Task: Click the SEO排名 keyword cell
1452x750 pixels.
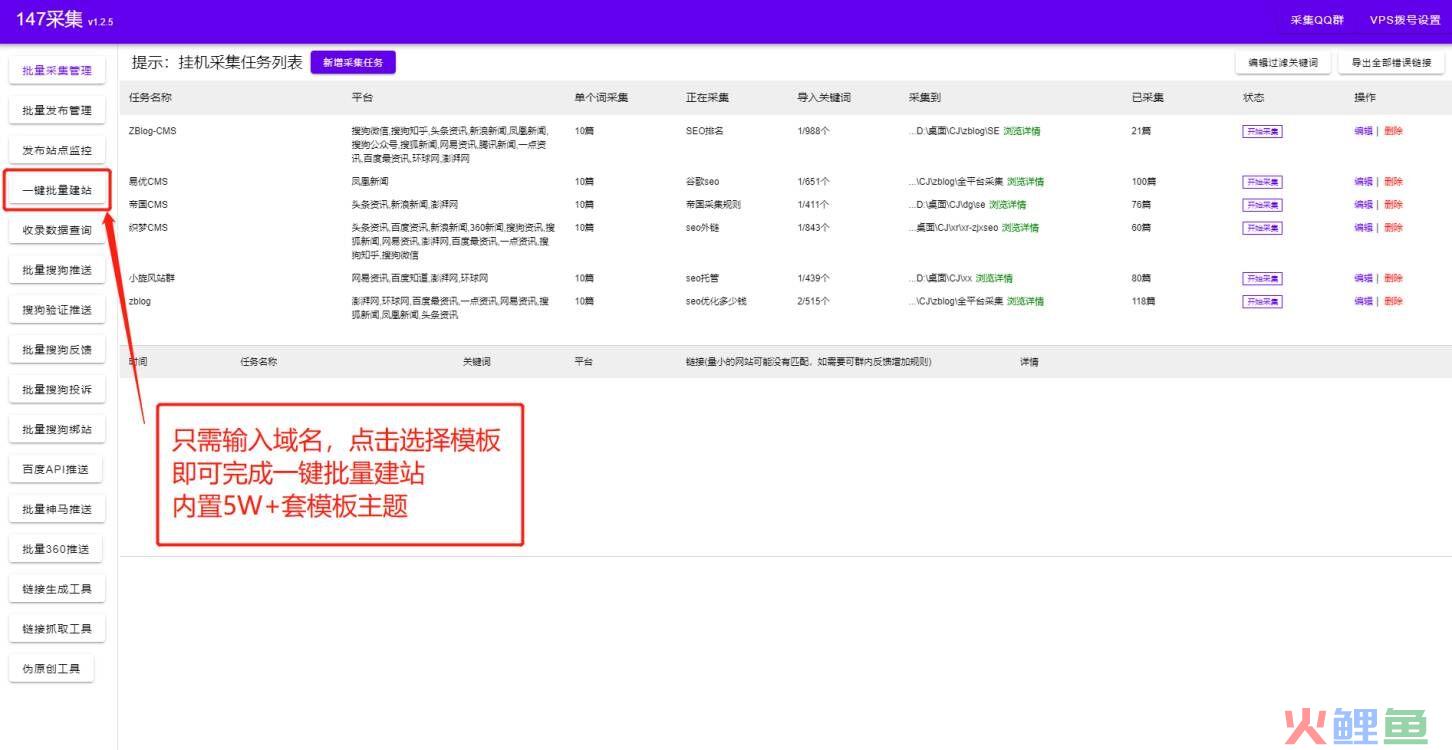Action: 704,131
